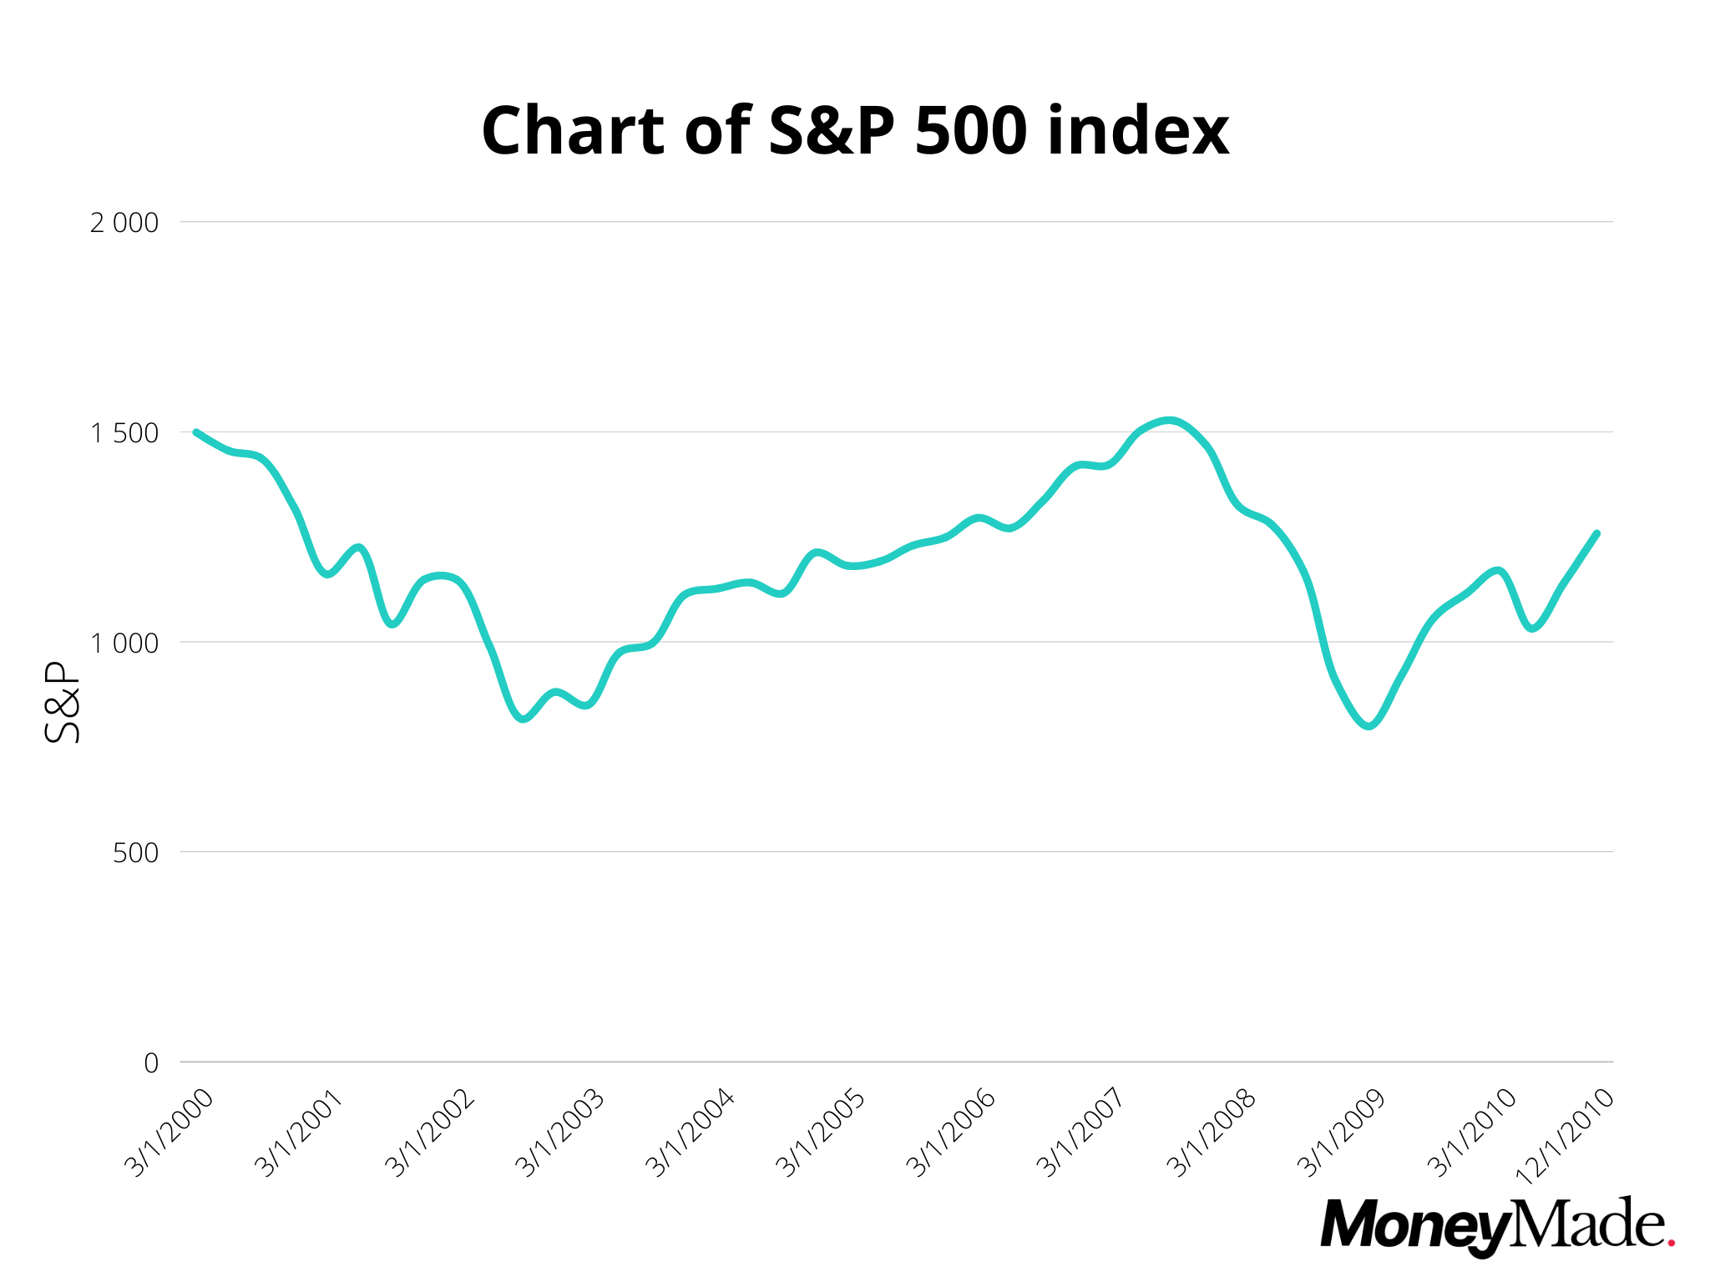Click the 500 y-axis tick label
This screenshot has width=1710, height=1282.
pyautogui.click(x=135, y=853)
